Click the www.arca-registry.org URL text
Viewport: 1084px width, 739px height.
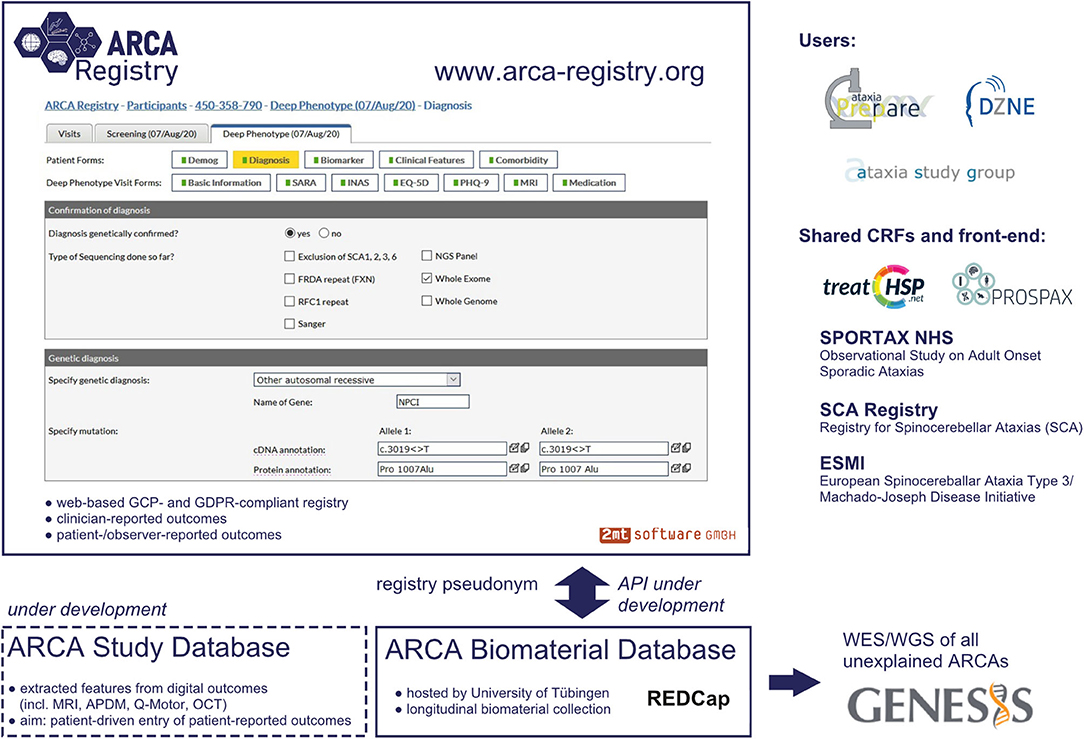click(x=570, y=71)
